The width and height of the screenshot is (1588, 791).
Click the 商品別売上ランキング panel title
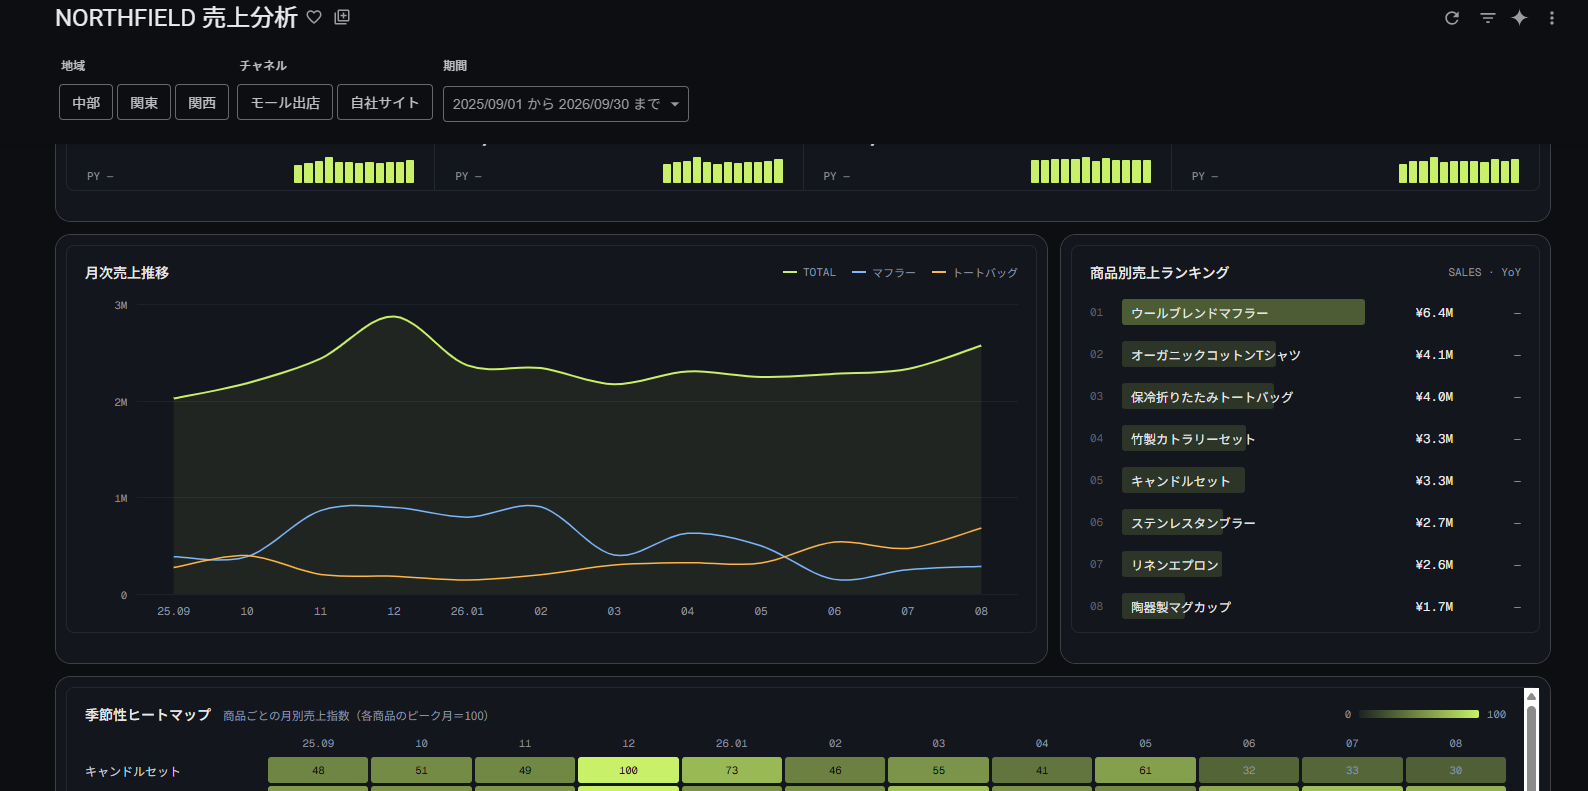click(1159, 273)
